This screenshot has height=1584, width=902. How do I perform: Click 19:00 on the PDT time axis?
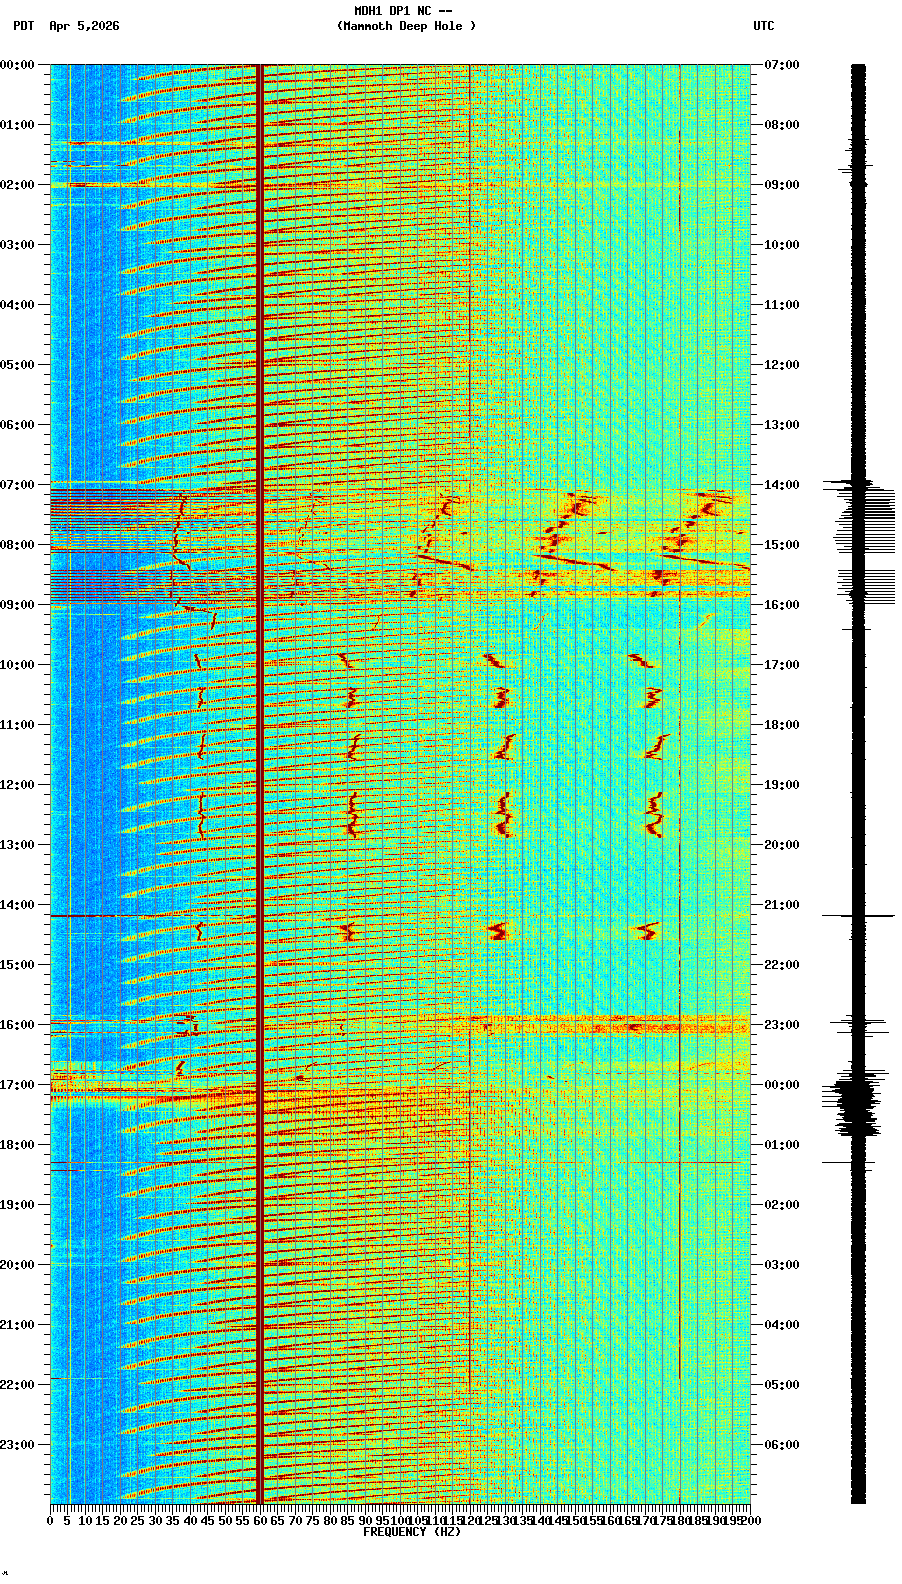17,1205
